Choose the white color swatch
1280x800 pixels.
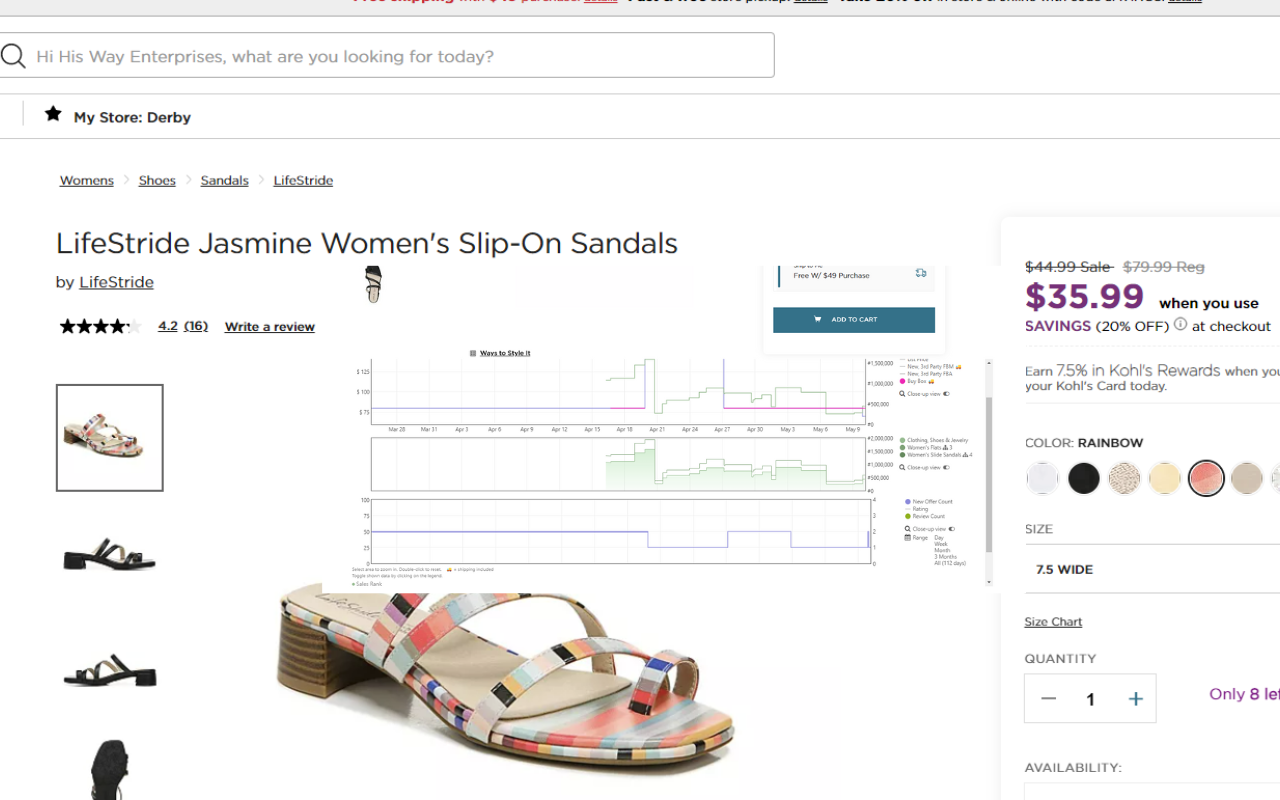pyautogui.click(x=1042, y=479)
